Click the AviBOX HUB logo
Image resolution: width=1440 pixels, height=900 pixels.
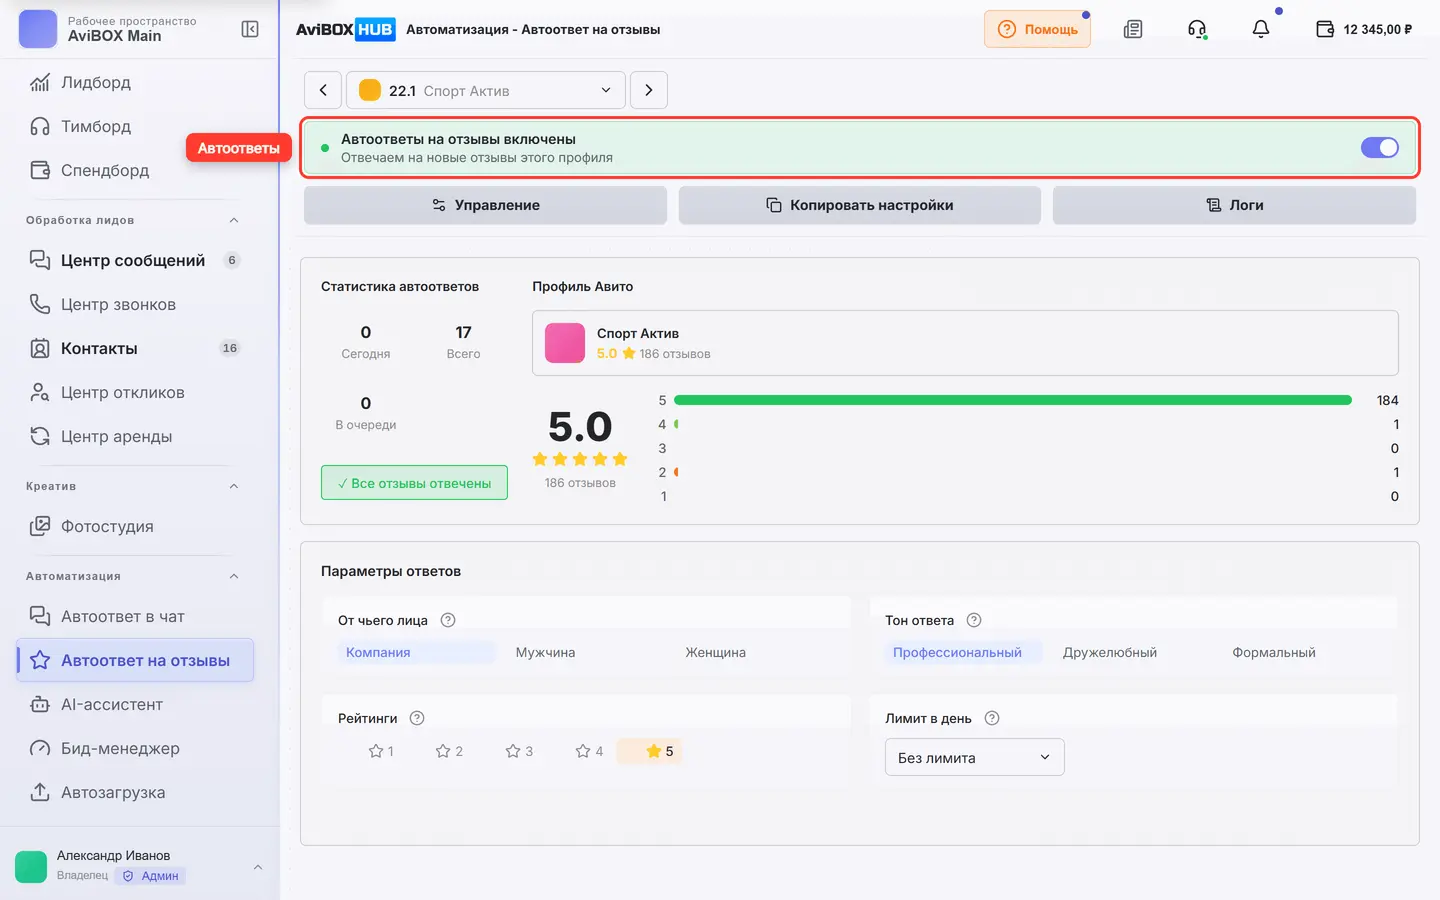[x=346, y=29]
